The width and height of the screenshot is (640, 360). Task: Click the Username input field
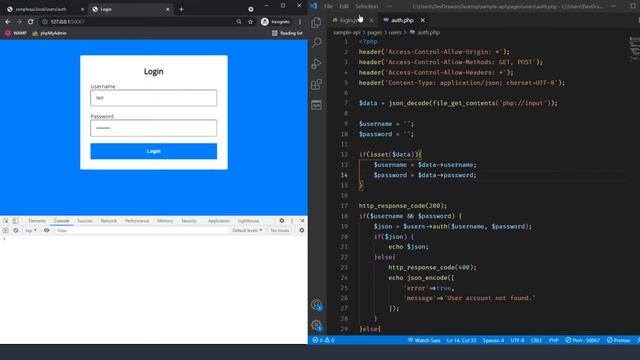(x=153, y=98)
